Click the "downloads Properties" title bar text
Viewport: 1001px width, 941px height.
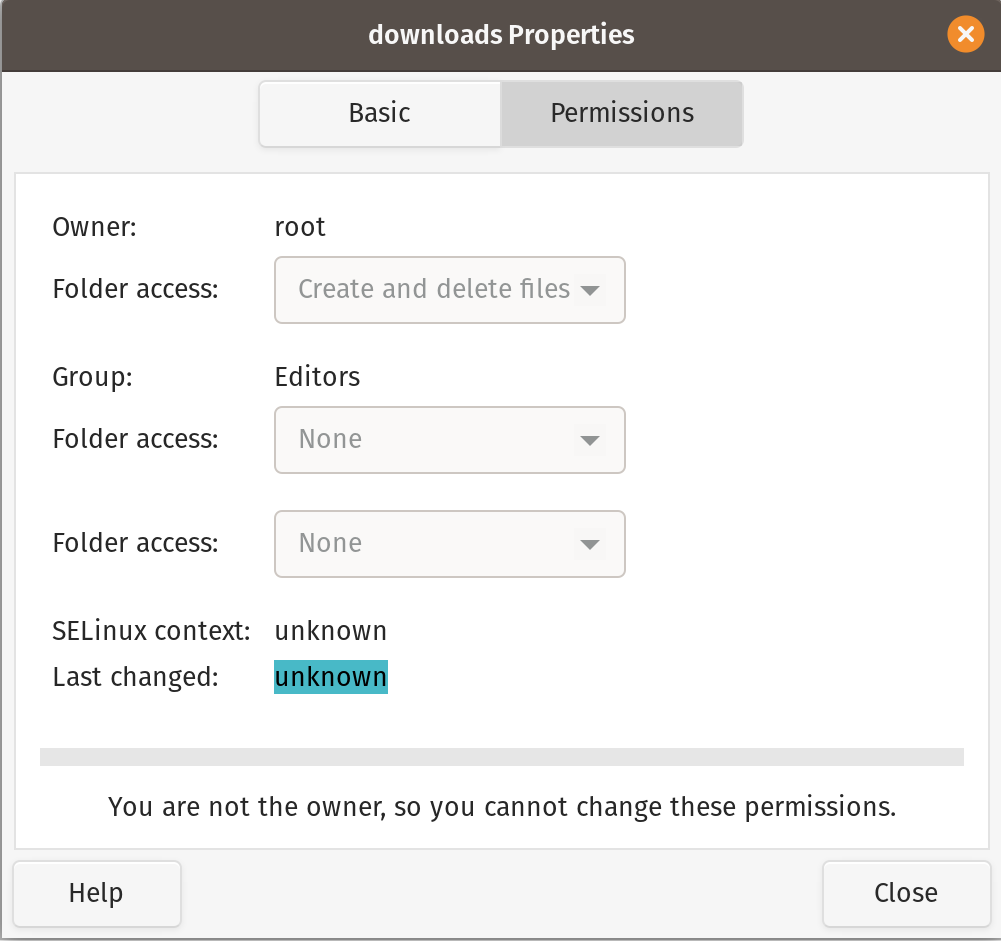click(501, 35)
